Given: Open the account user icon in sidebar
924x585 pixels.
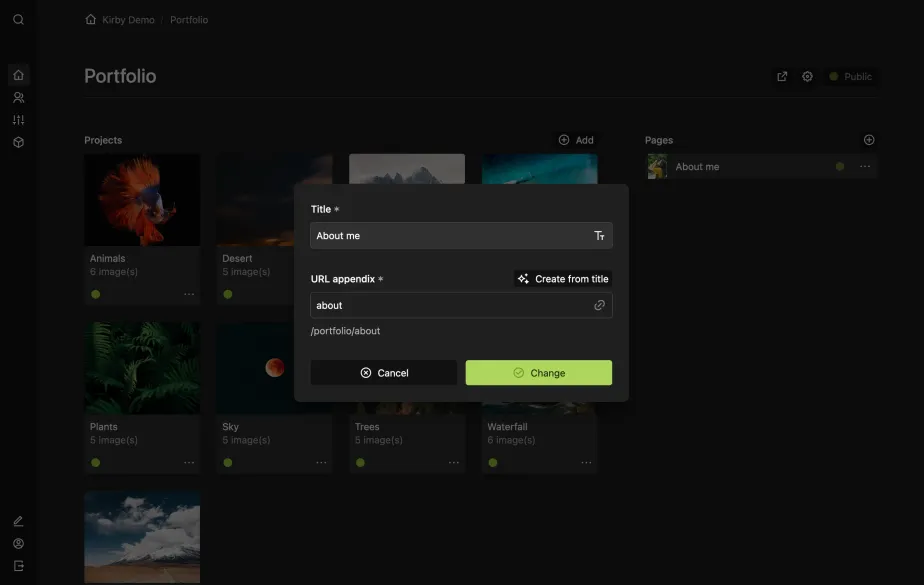Looking at the screenshot, I should coord(18,544).
